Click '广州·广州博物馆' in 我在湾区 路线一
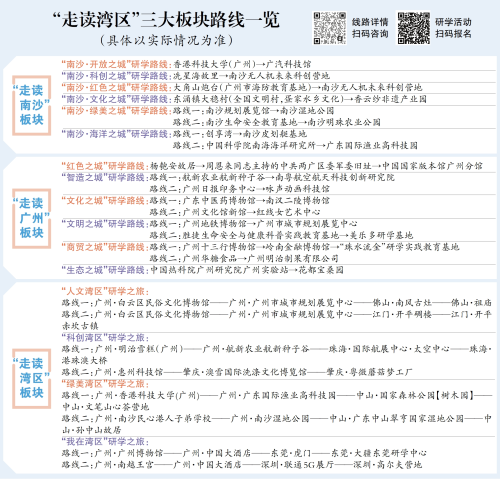Screen dimensions: 500x479 point(129,453)
